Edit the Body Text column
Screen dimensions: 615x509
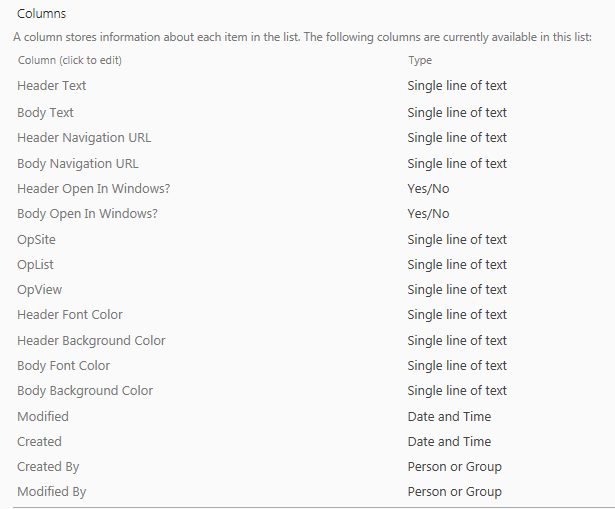click(x=45, y=113)
